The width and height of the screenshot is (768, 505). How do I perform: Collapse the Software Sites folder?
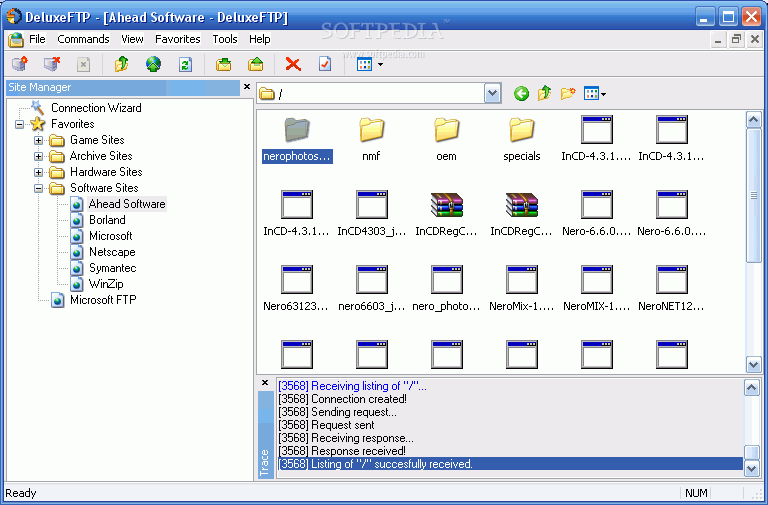pyautogui.click(x=38, y=188)
